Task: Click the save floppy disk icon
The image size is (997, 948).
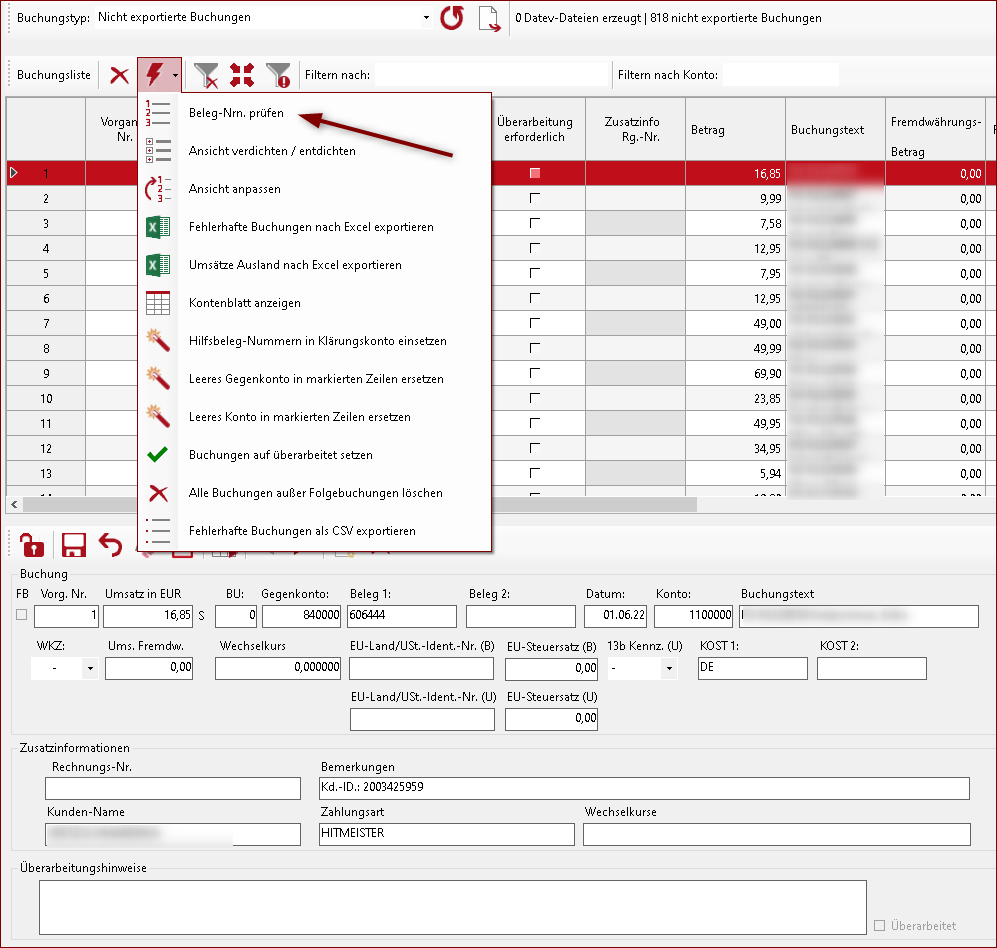Action: tap(73, 545)
